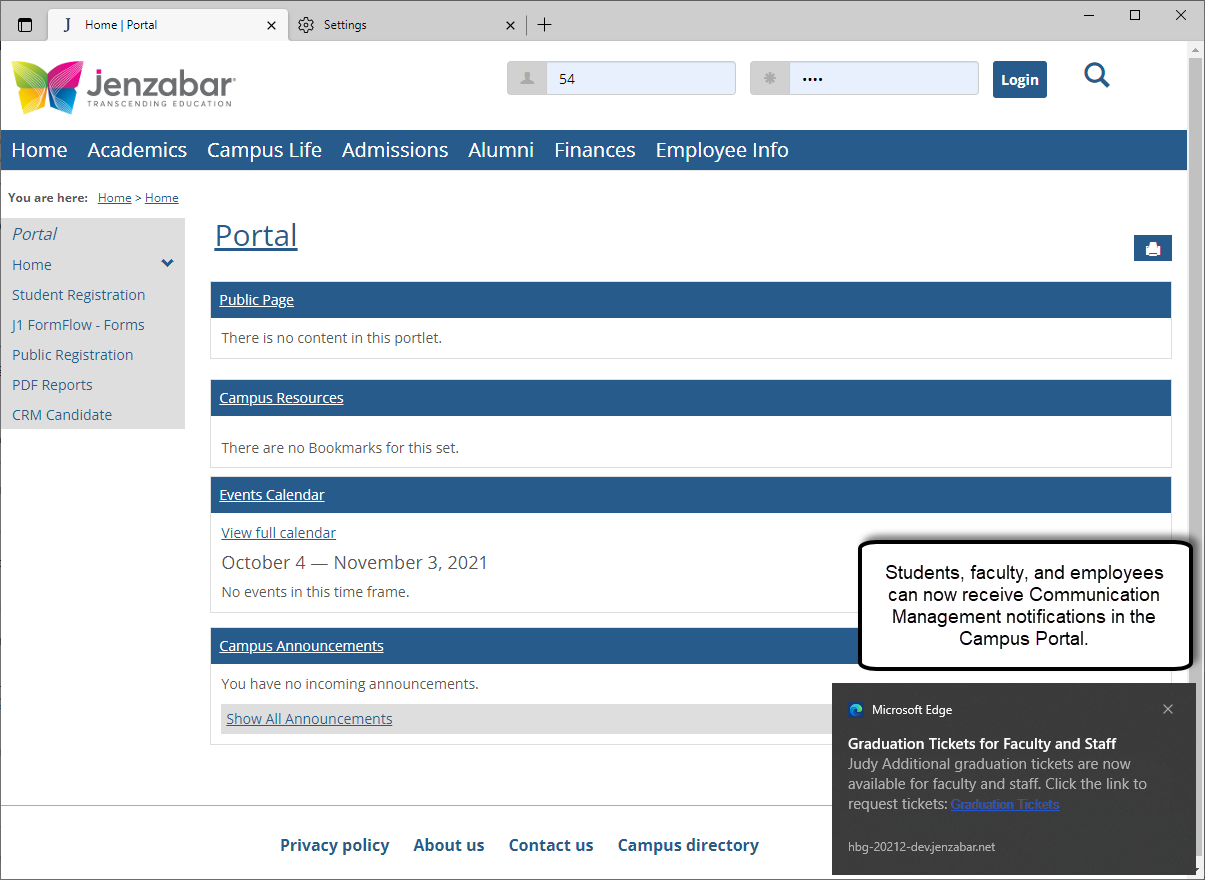Viewport: 1205px width, 880px height.
Task: Click the scrollbar up arrow
Action: click(x=1196, y=48)
